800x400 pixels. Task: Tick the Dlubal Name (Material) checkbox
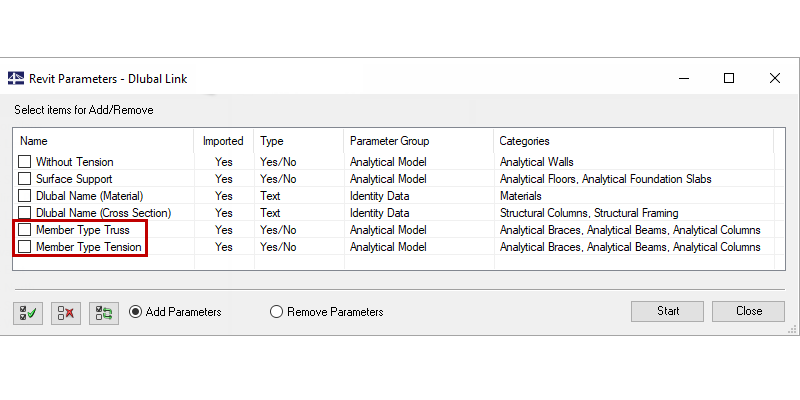[x=25, y=196]
